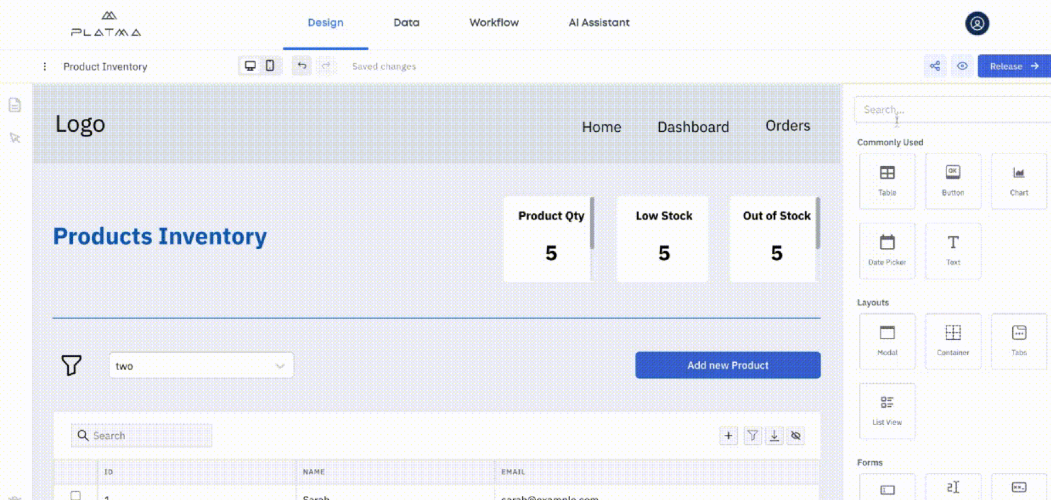Click the Product Inventory page name
This screenshot has width=1051, height=500.
[105, 66]
